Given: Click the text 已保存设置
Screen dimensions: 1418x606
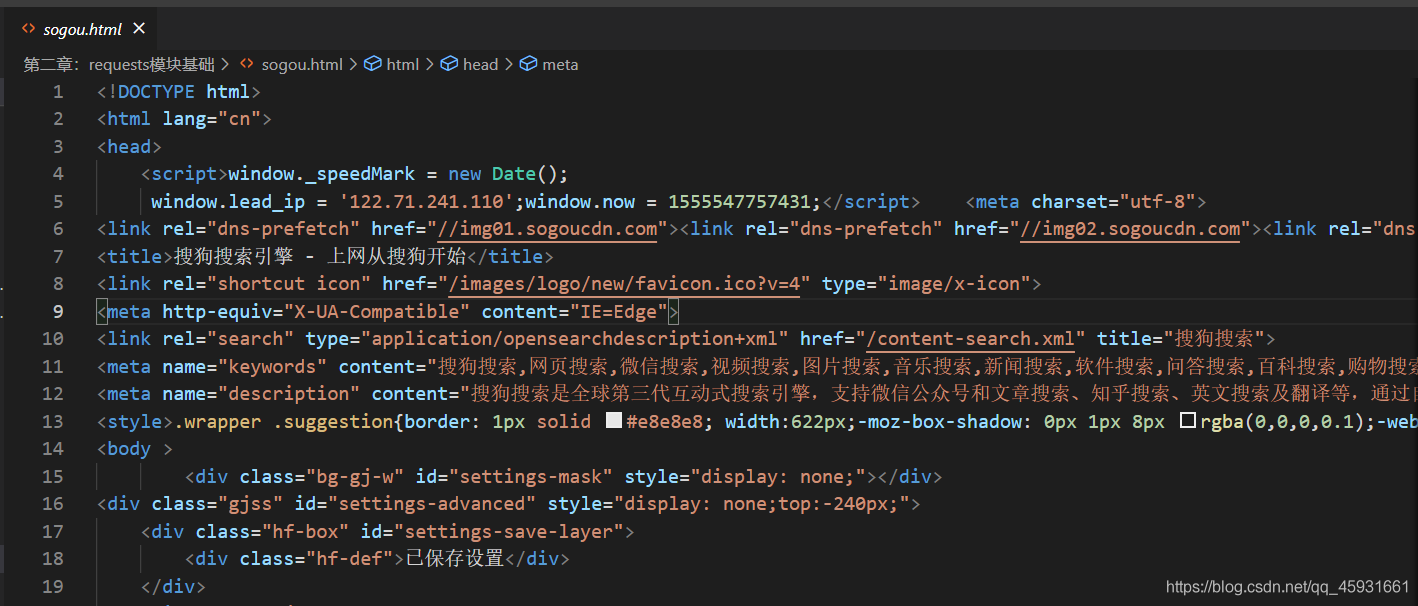Looking at the screenshot, I should click(x=454, y=559).
